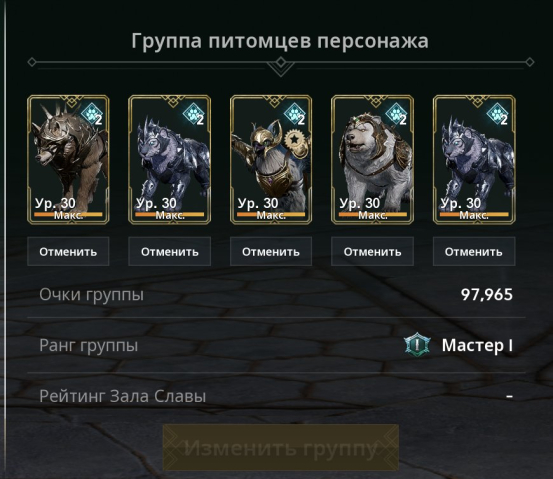Click paw badge on white bear card
553x479 pixels.
pos(396,114)
